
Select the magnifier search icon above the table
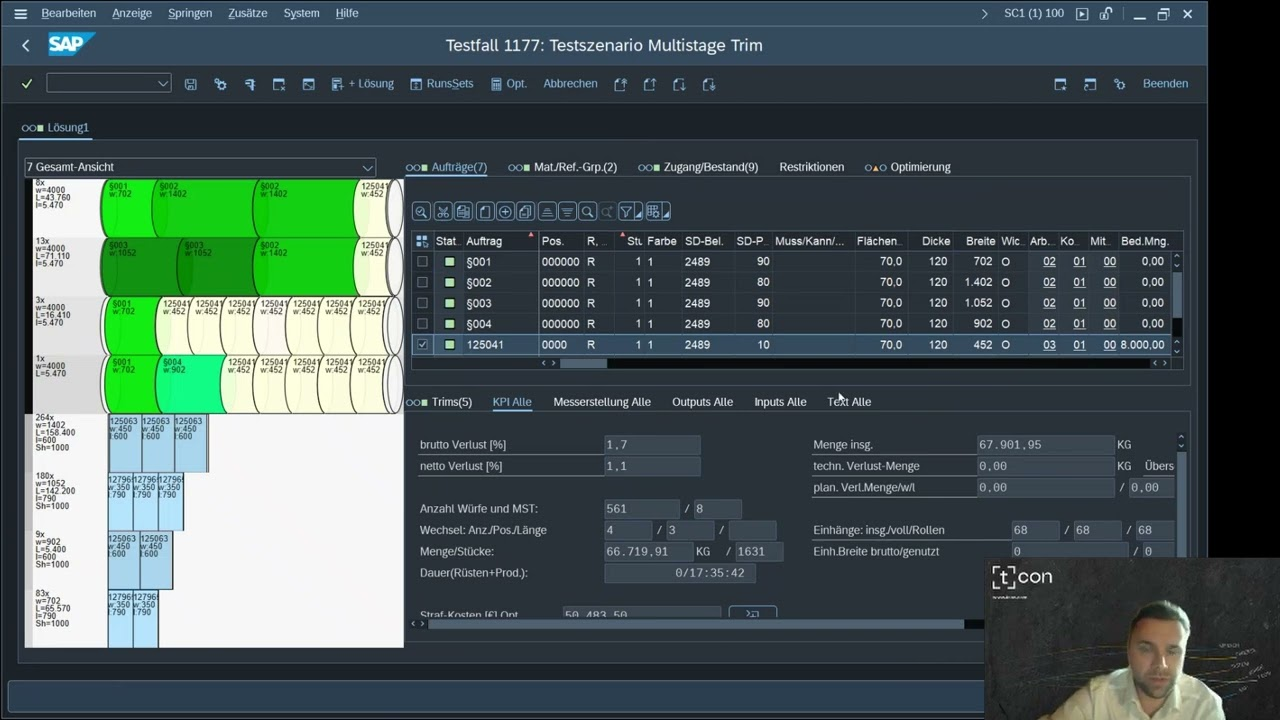[586, 211]
